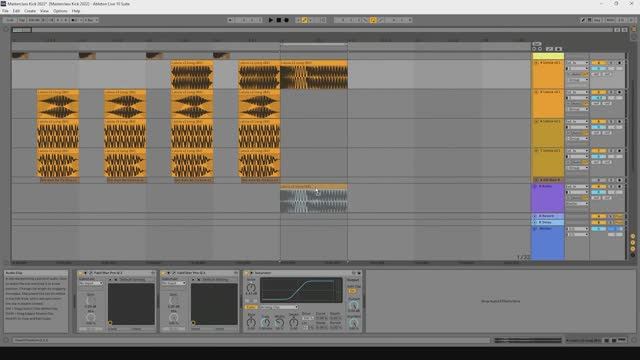This screenshot has width=640, height=360.
Task: Enable the MIDI map mode button
Action: click(610, 20)
